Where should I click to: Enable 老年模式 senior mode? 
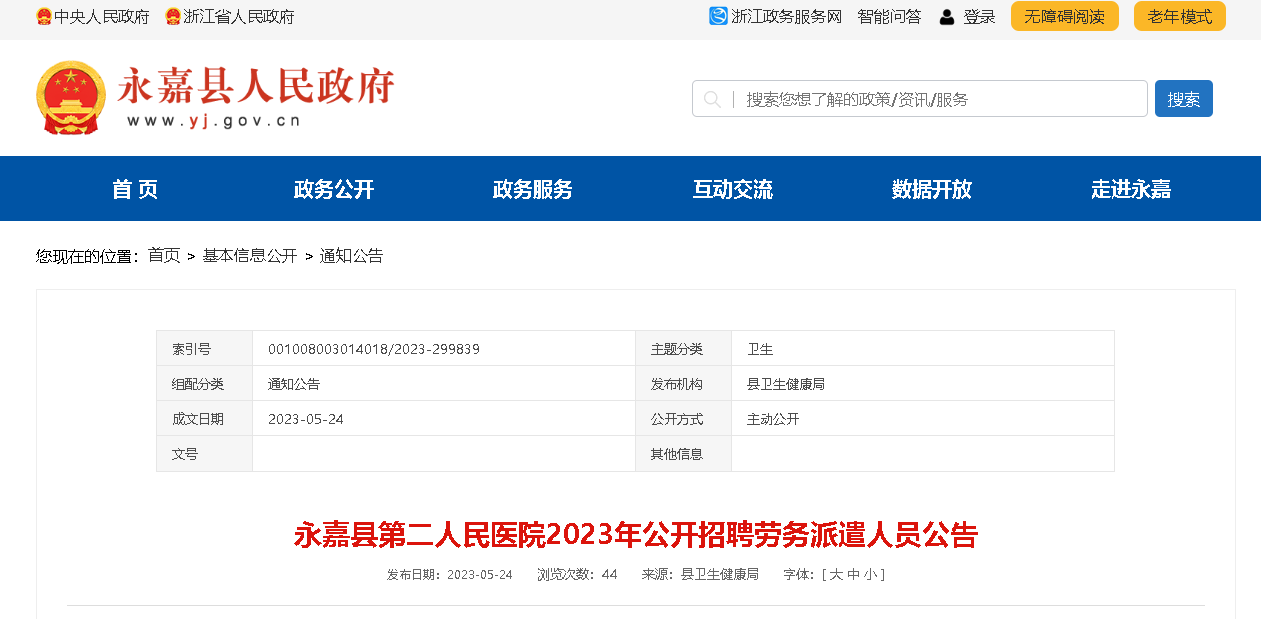tap(1179, 16)
